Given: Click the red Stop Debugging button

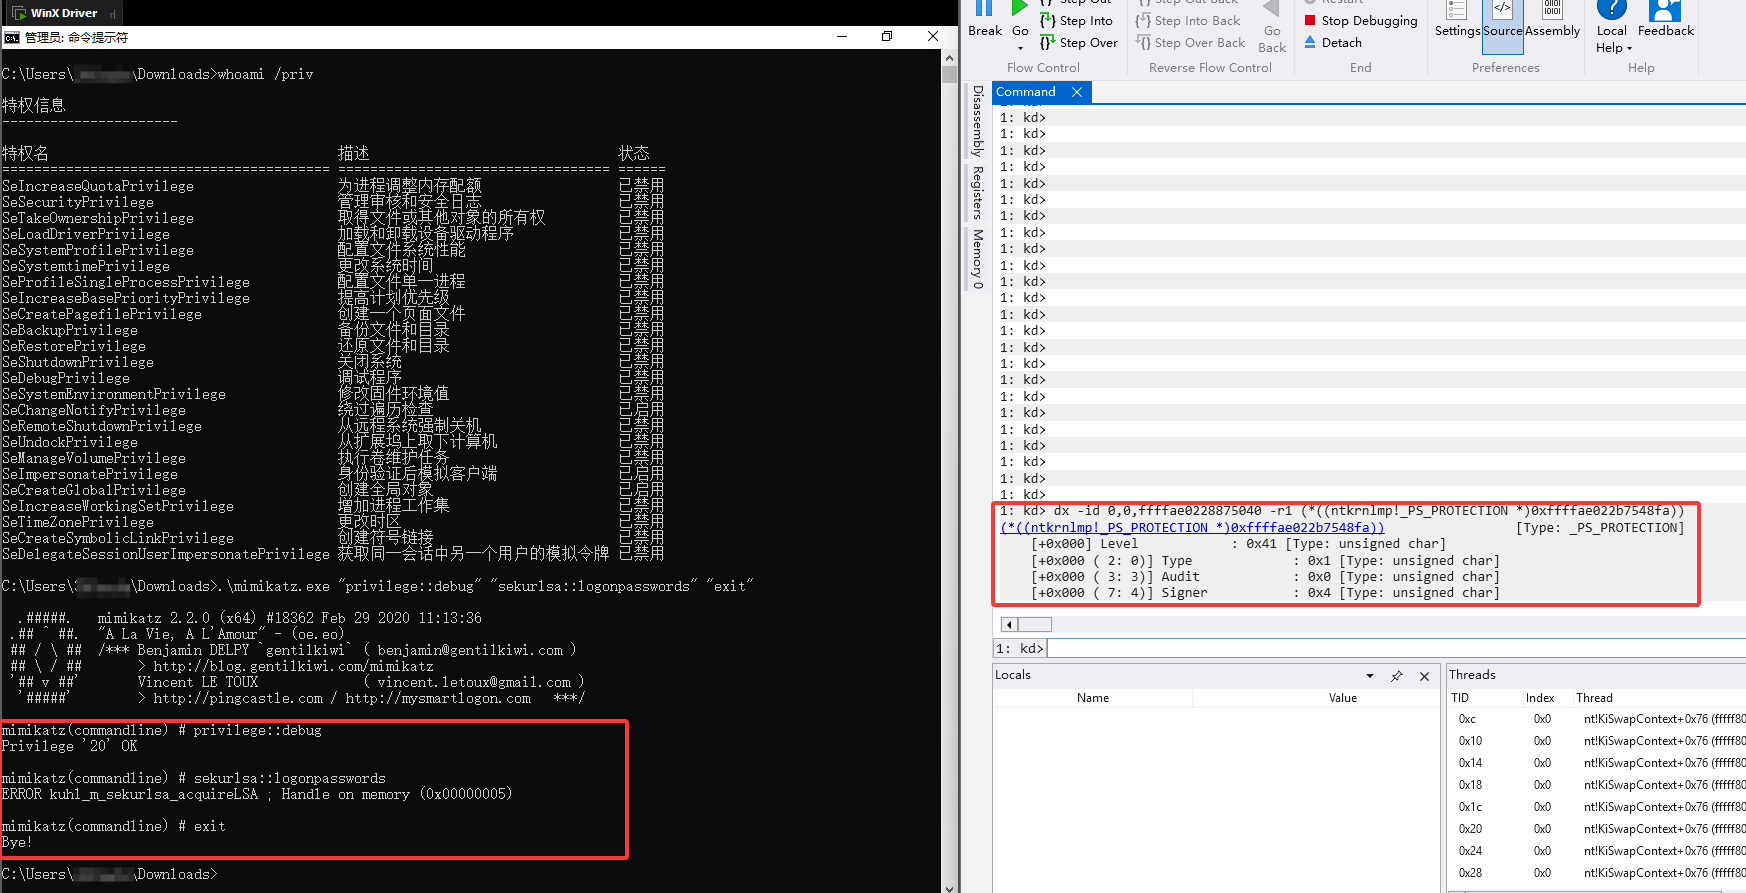Looking at the screenshot, I should point(1360,21).
